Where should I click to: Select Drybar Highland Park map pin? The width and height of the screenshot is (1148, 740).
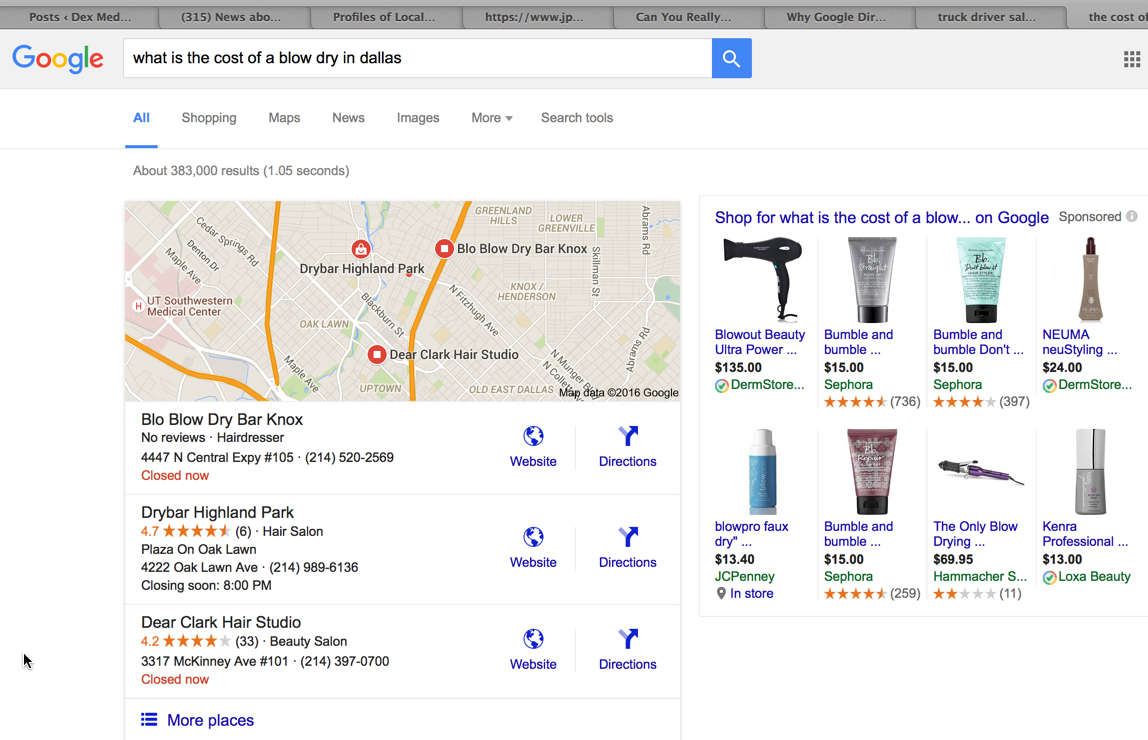pos(360,249)
